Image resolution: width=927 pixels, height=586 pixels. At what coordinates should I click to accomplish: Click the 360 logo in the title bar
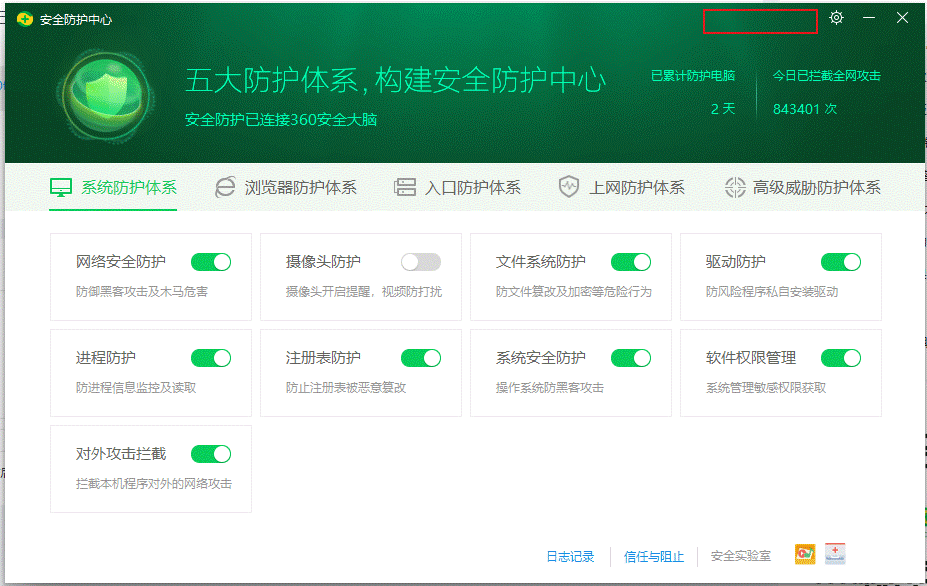tap(25, 20)
